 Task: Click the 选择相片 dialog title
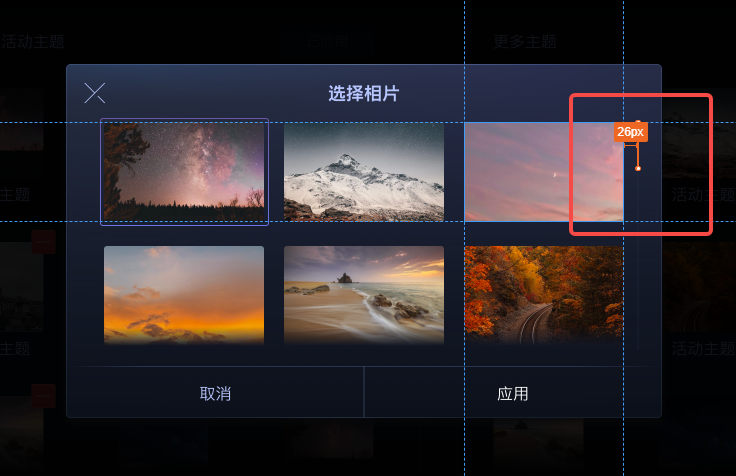[363, 93]
